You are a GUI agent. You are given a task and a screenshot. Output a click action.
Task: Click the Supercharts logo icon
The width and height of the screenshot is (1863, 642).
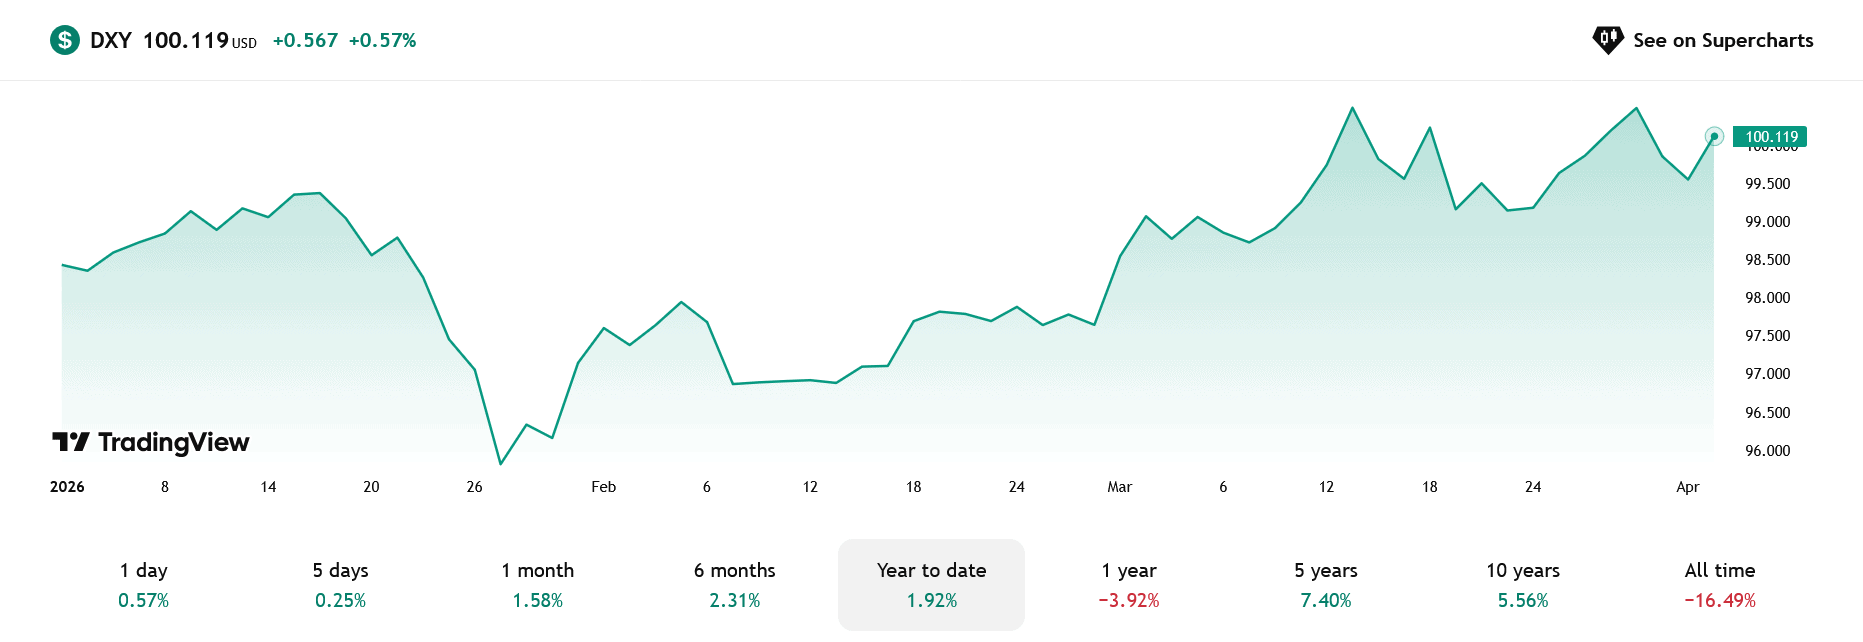tap(1607, 40)
